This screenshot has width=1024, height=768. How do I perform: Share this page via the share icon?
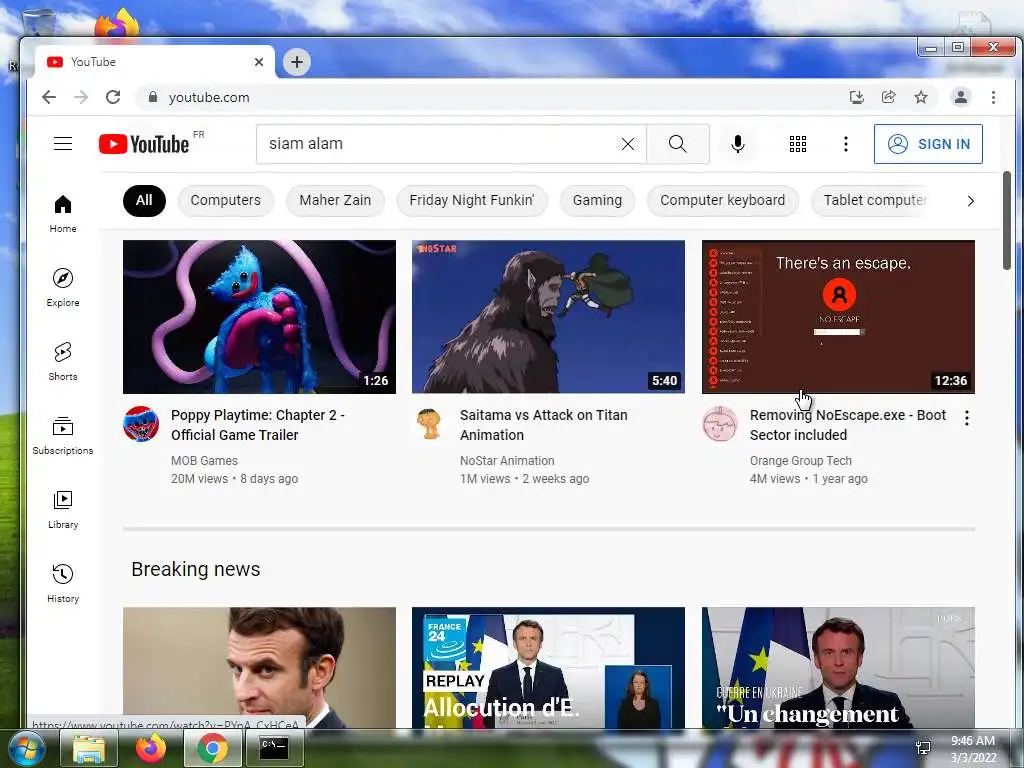[888, 97]
